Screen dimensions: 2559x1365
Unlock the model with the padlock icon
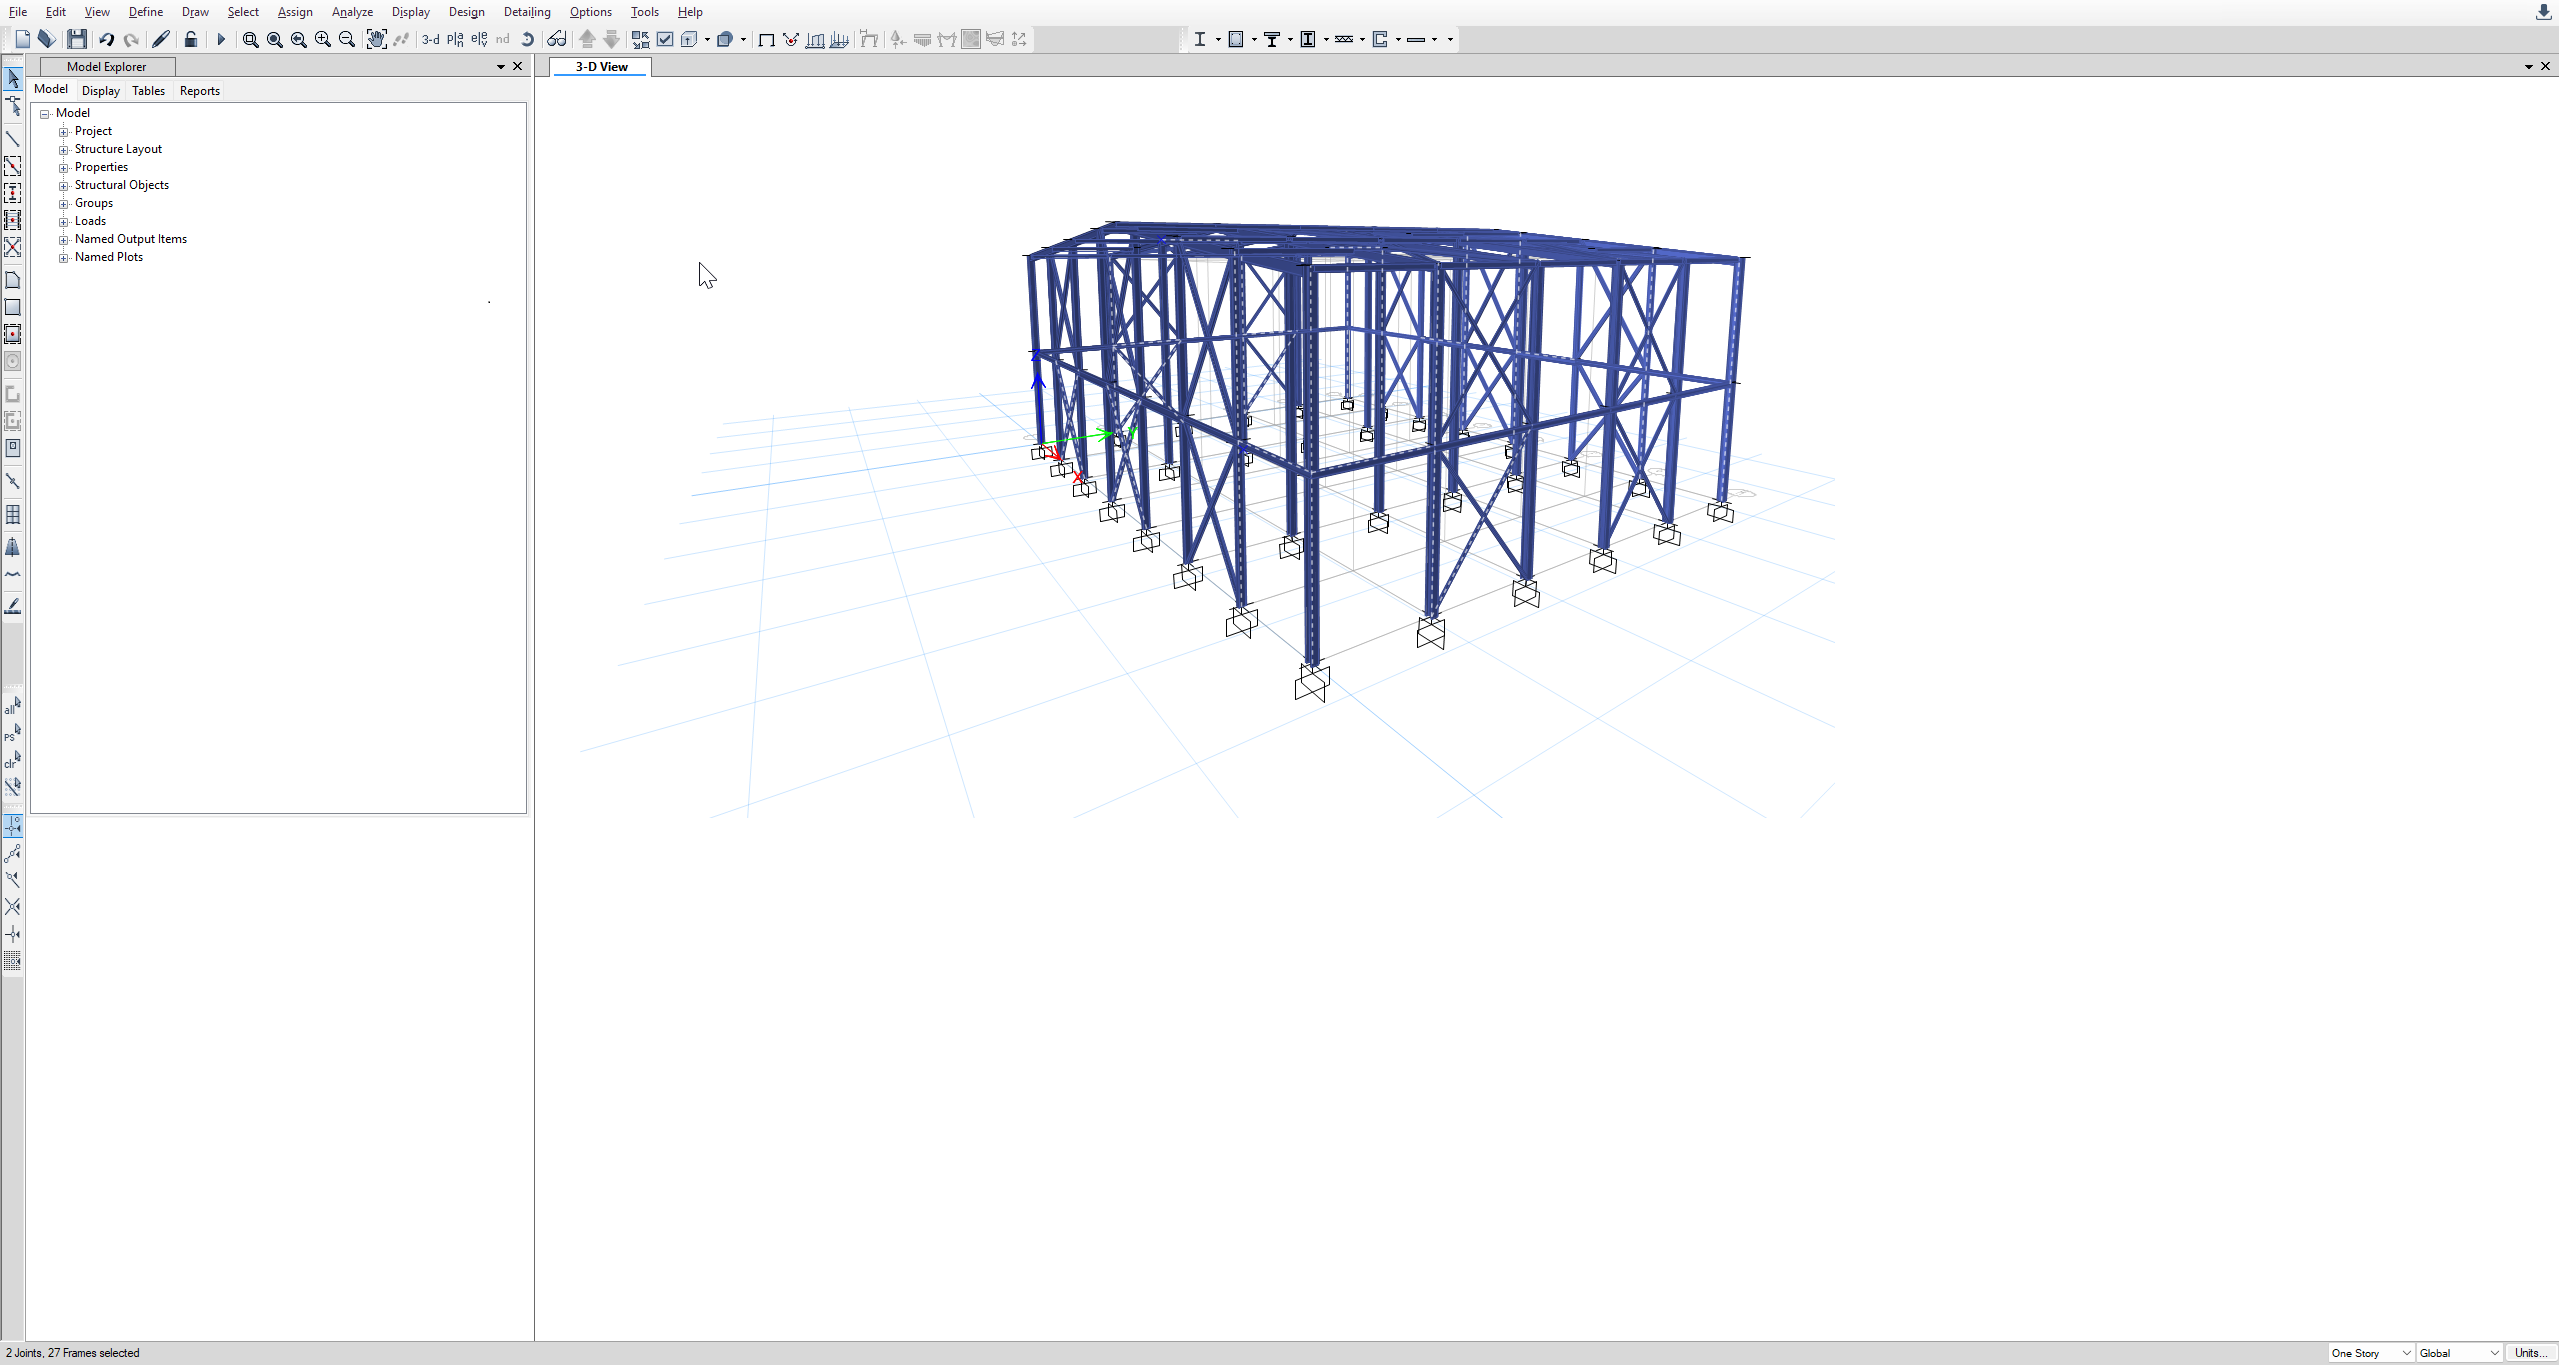190,39
